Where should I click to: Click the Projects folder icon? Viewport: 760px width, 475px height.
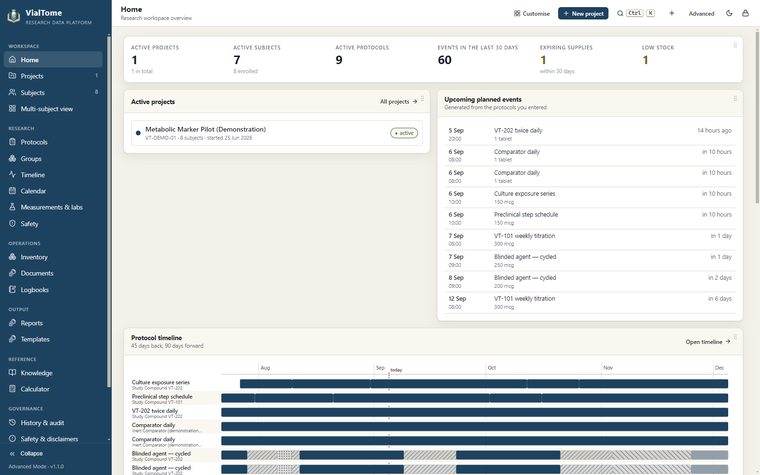[13, 76]
